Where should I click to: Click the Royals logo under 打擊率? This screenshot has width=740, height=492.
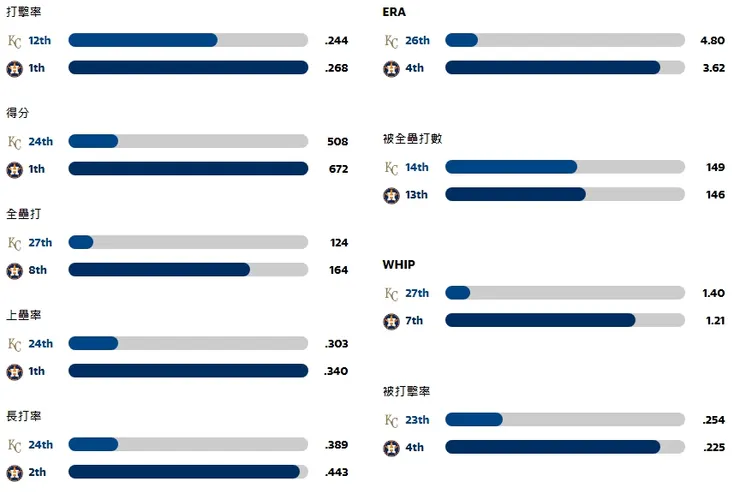(14, 41)
